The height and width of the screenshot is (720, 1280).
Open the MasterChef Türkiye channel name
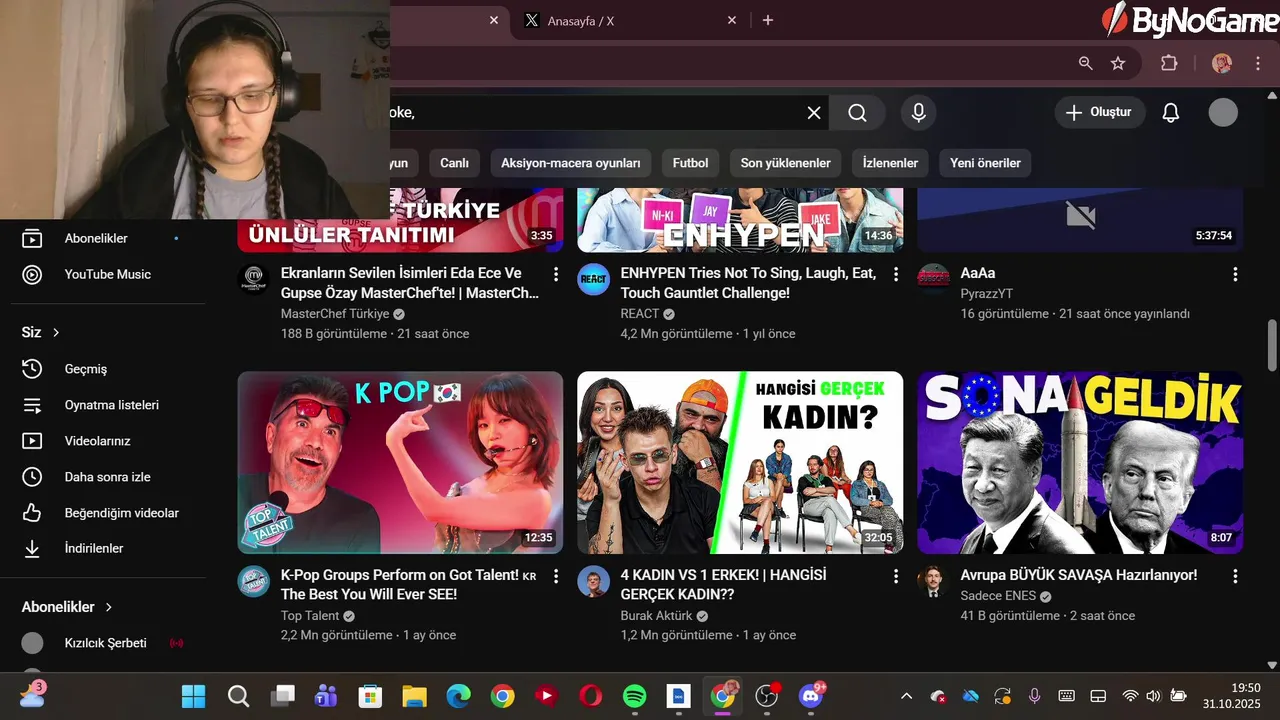click(x=335, y=313)
